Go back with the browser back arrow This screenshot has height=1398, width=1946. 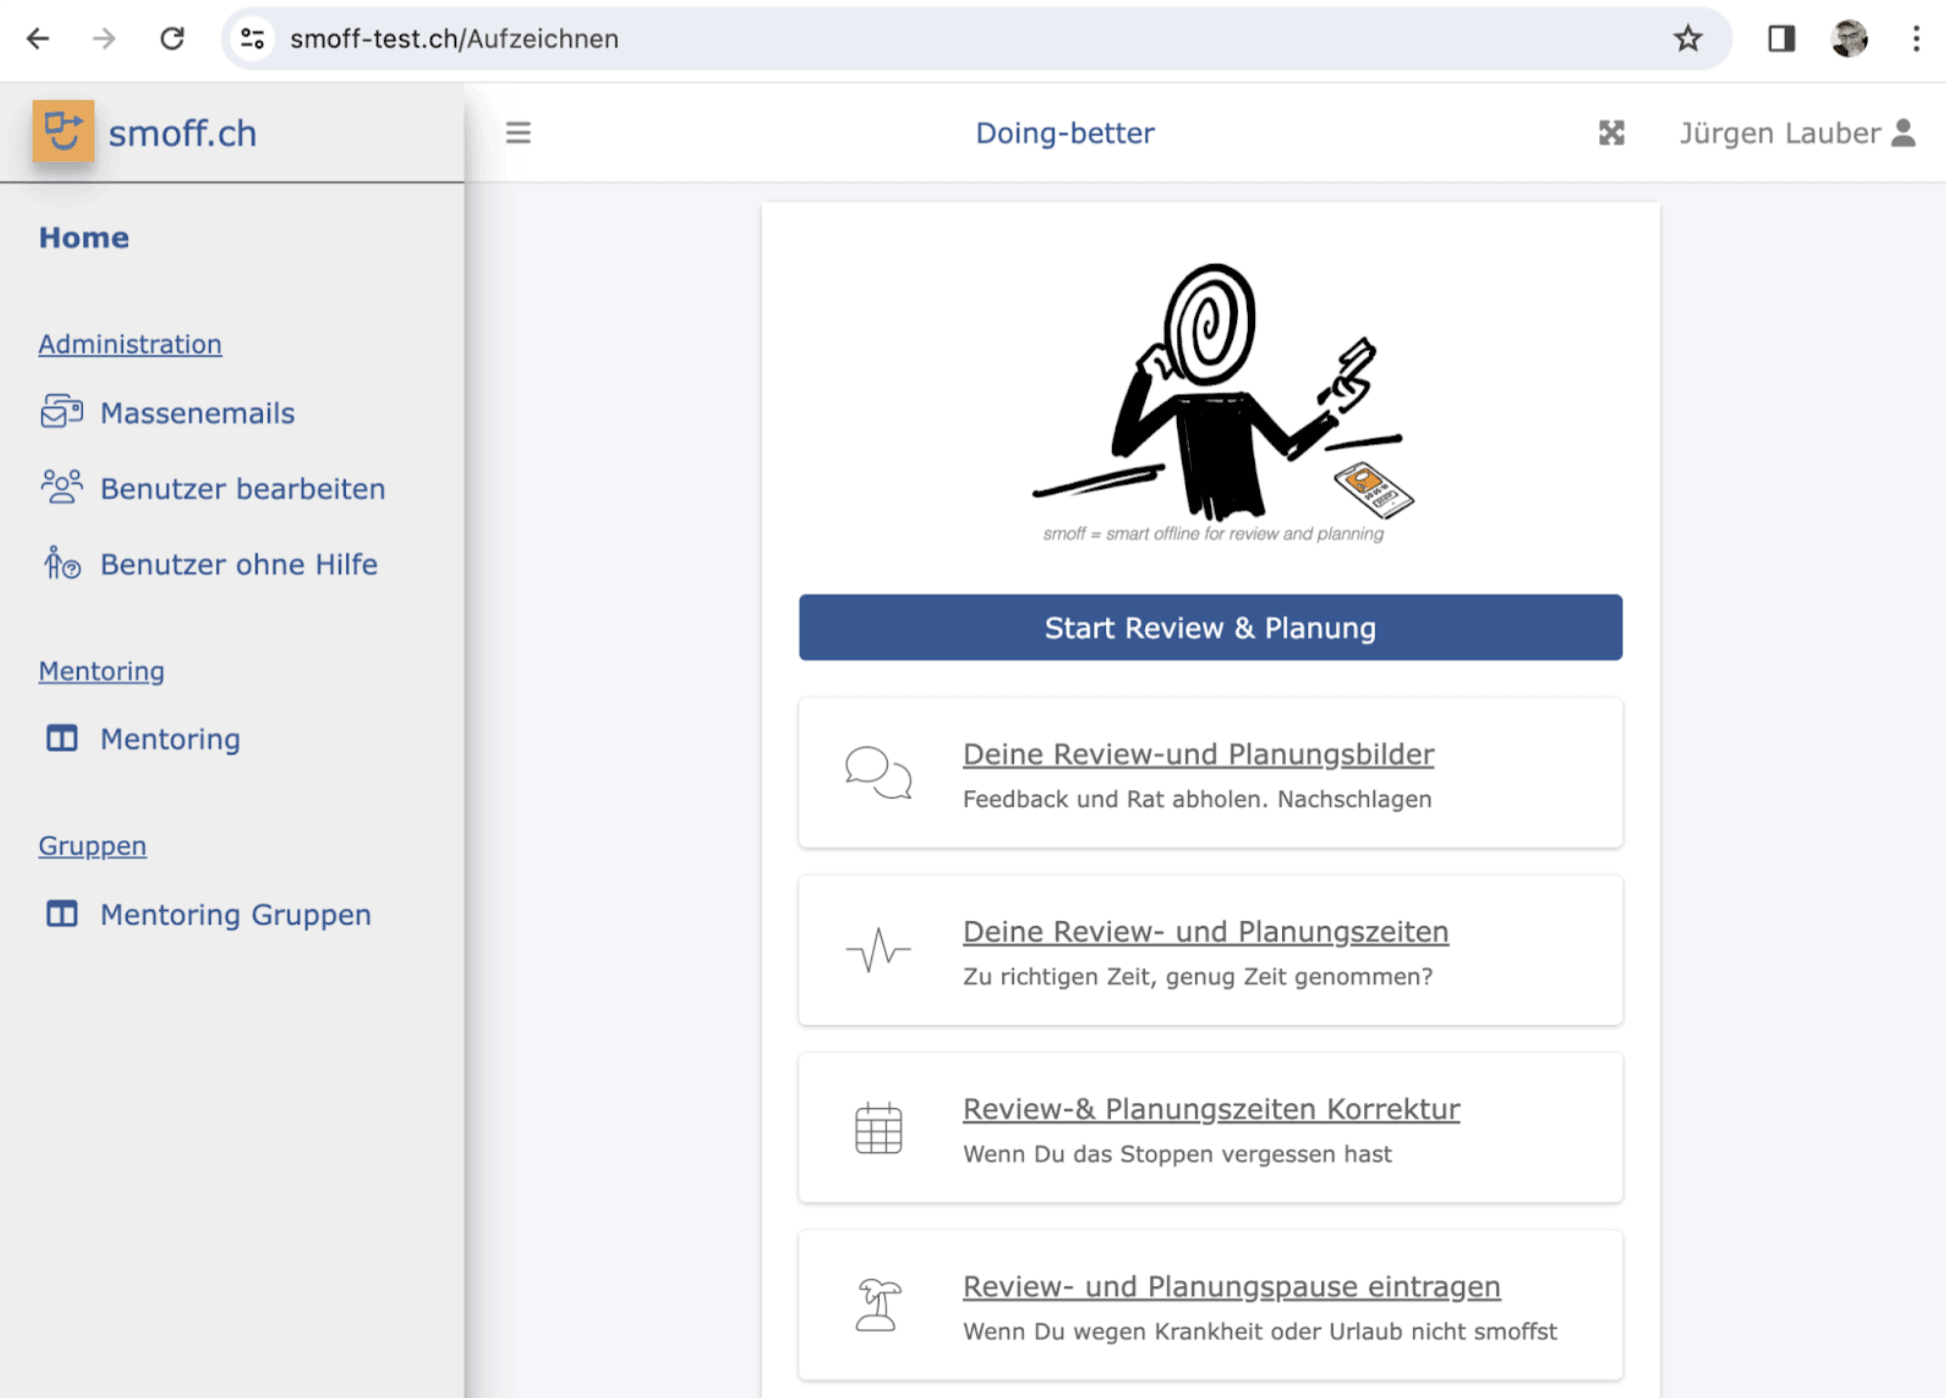click(x=38, y=38)
